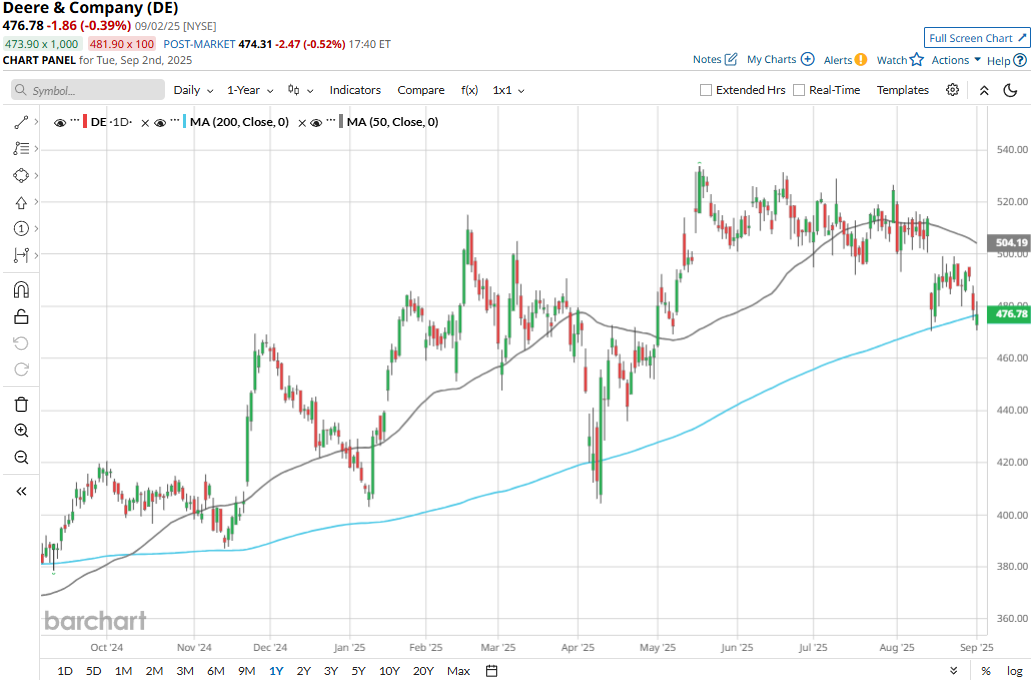This screenshot has height=680, width=1032.
Task: Zoom in on the chart
Action: (x=21, y=431)
